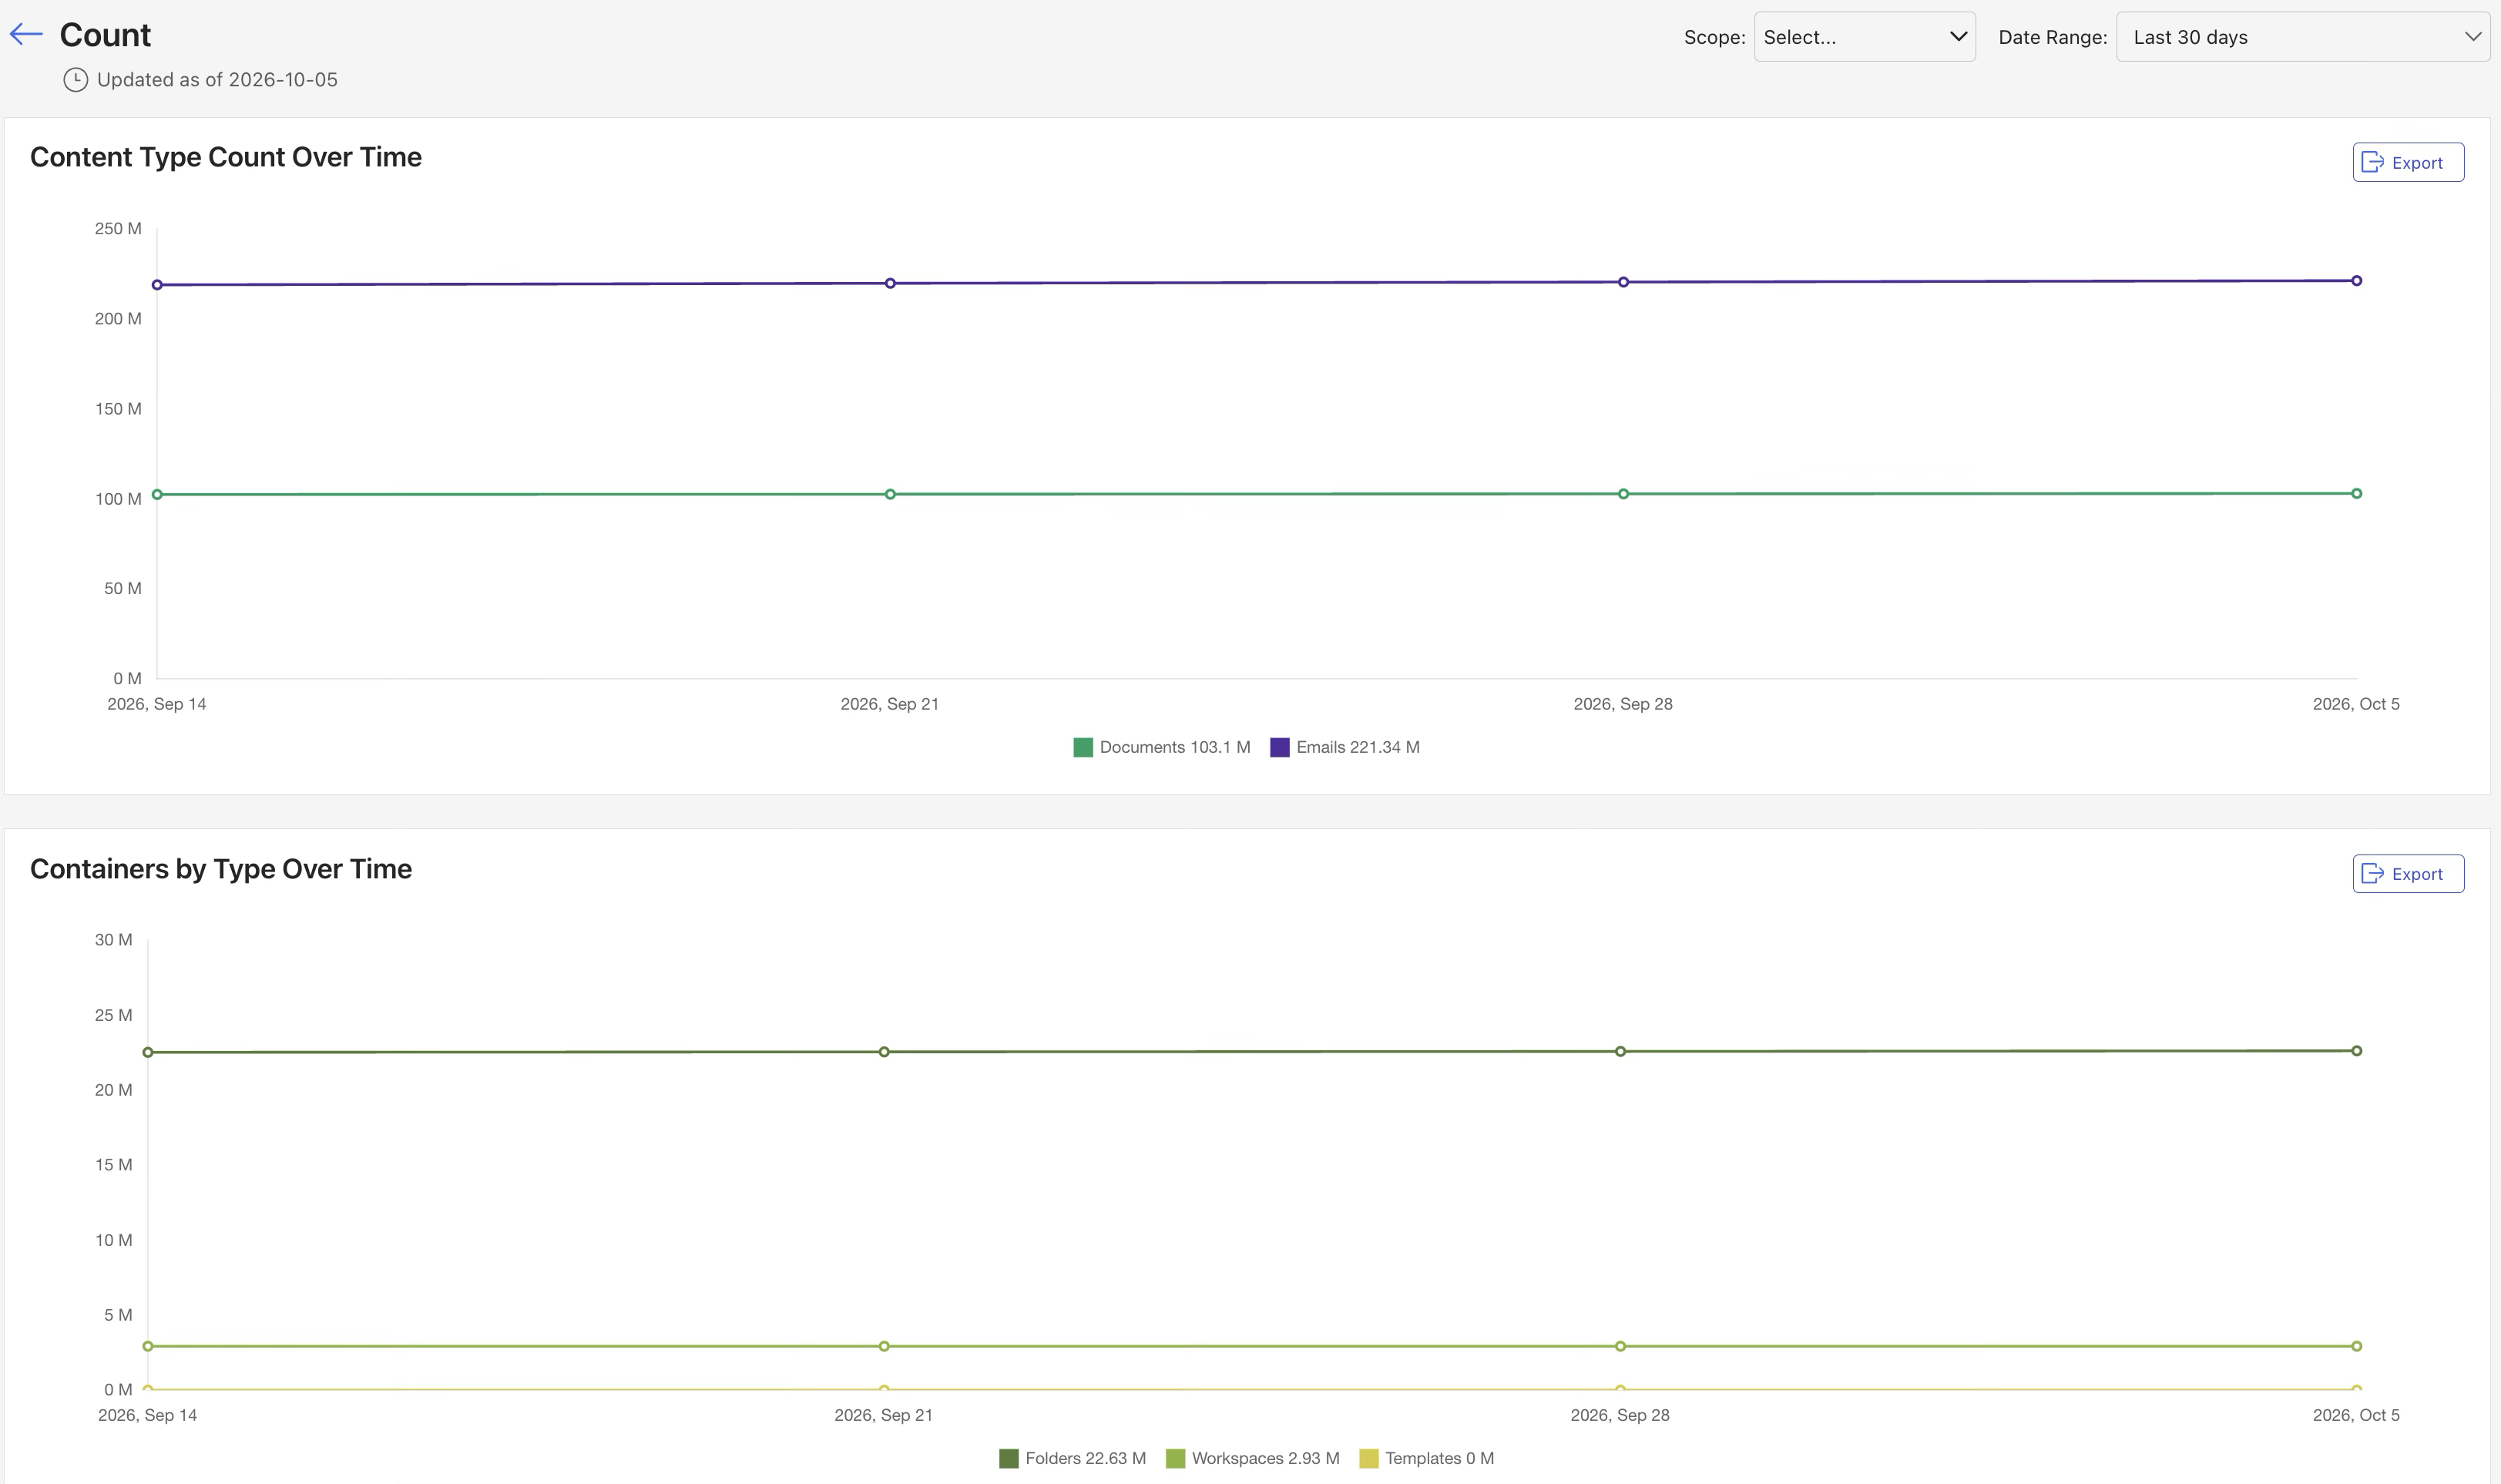Click the Folders data point at Sep 28

(1620, 1051)
